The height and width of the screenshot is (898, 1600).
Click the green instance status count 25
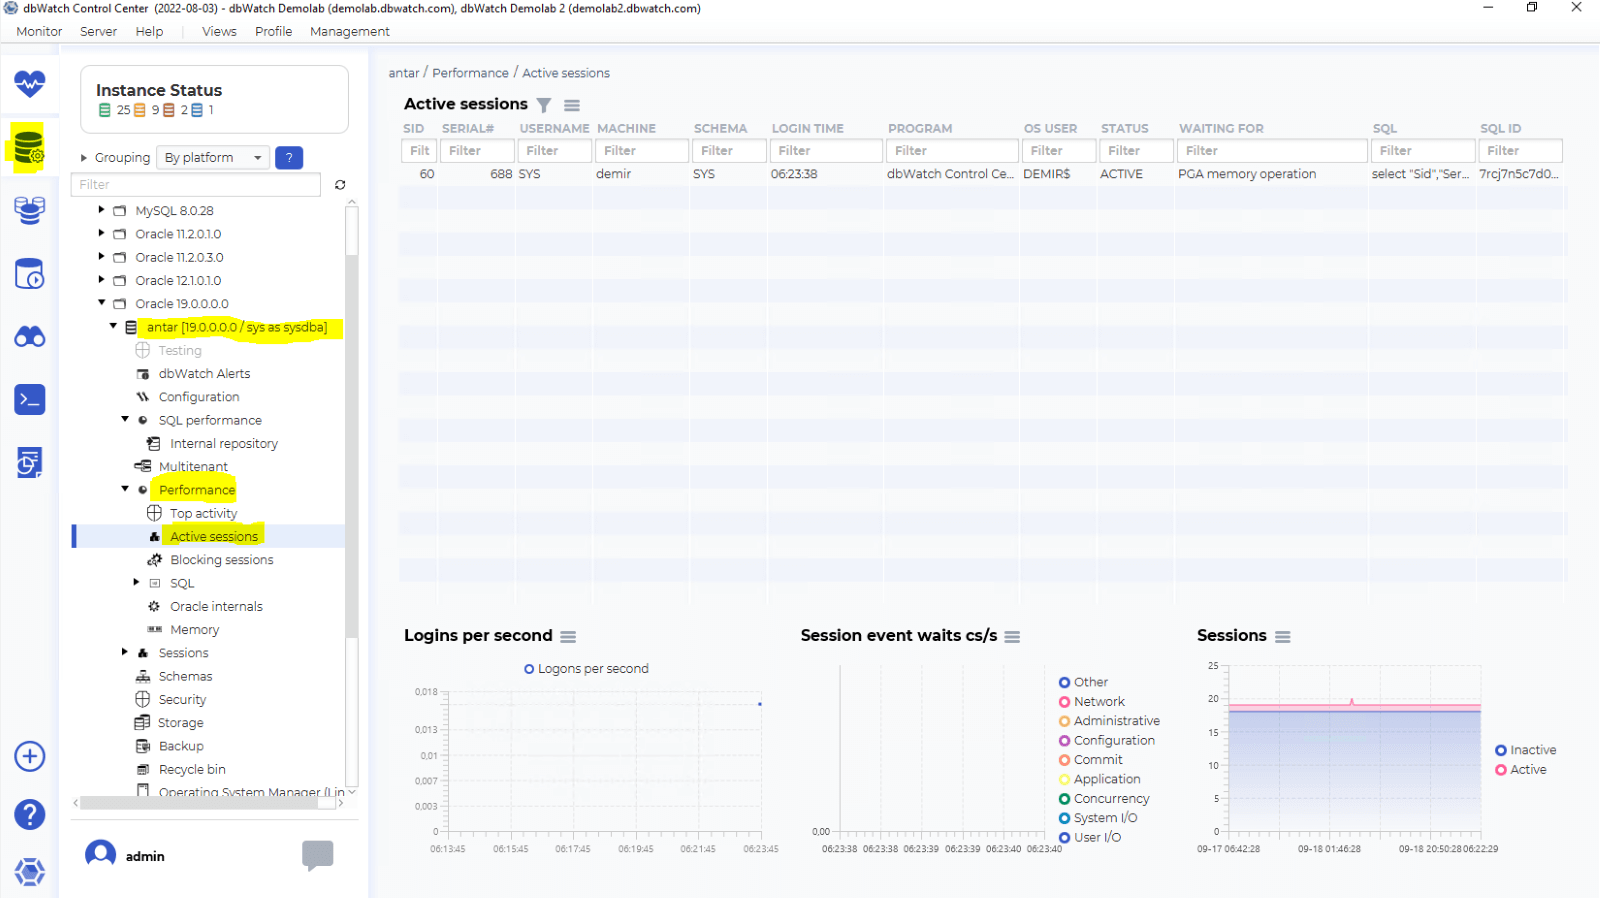pyautogui.click(x=115, y=110)
